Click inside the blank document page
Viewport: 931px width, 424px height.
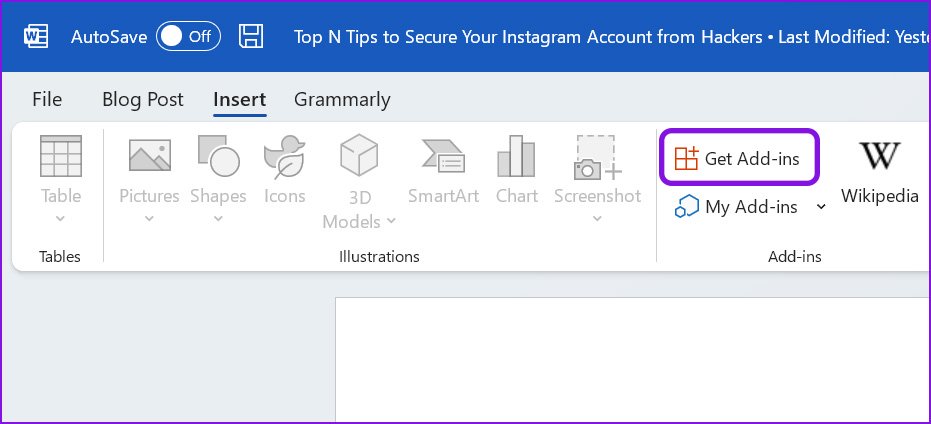tap(633, 360)
